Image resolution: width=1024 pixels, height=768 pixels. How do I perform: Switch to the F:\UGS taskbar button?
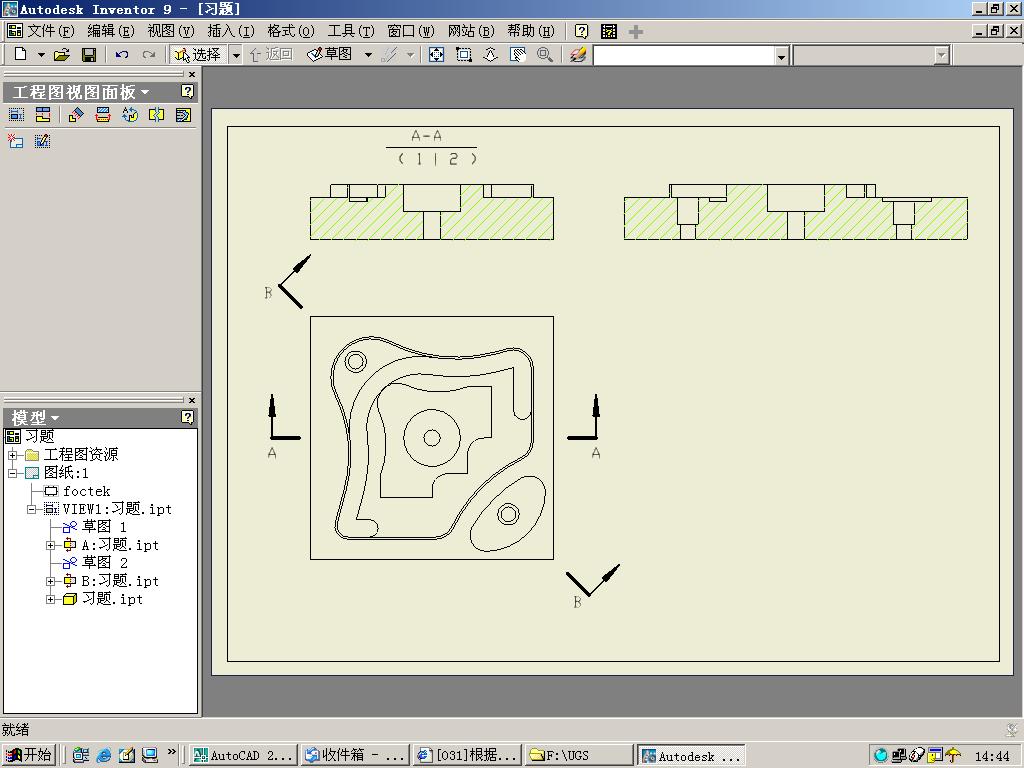579,756
